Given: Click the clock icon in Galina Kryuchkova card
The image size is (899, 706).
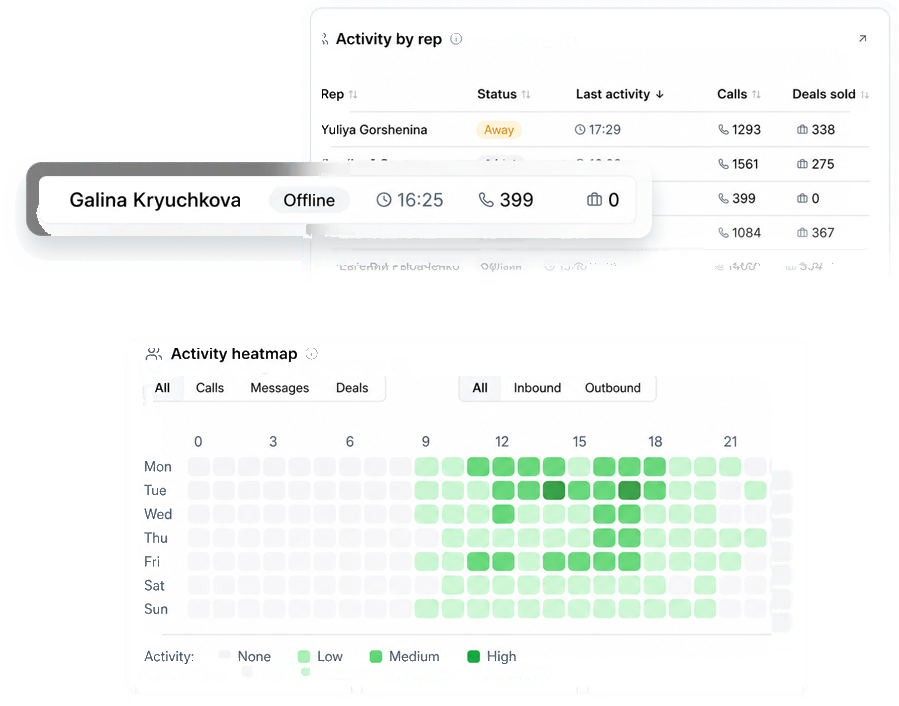Looking at the screenshot, I should [384, 200].
